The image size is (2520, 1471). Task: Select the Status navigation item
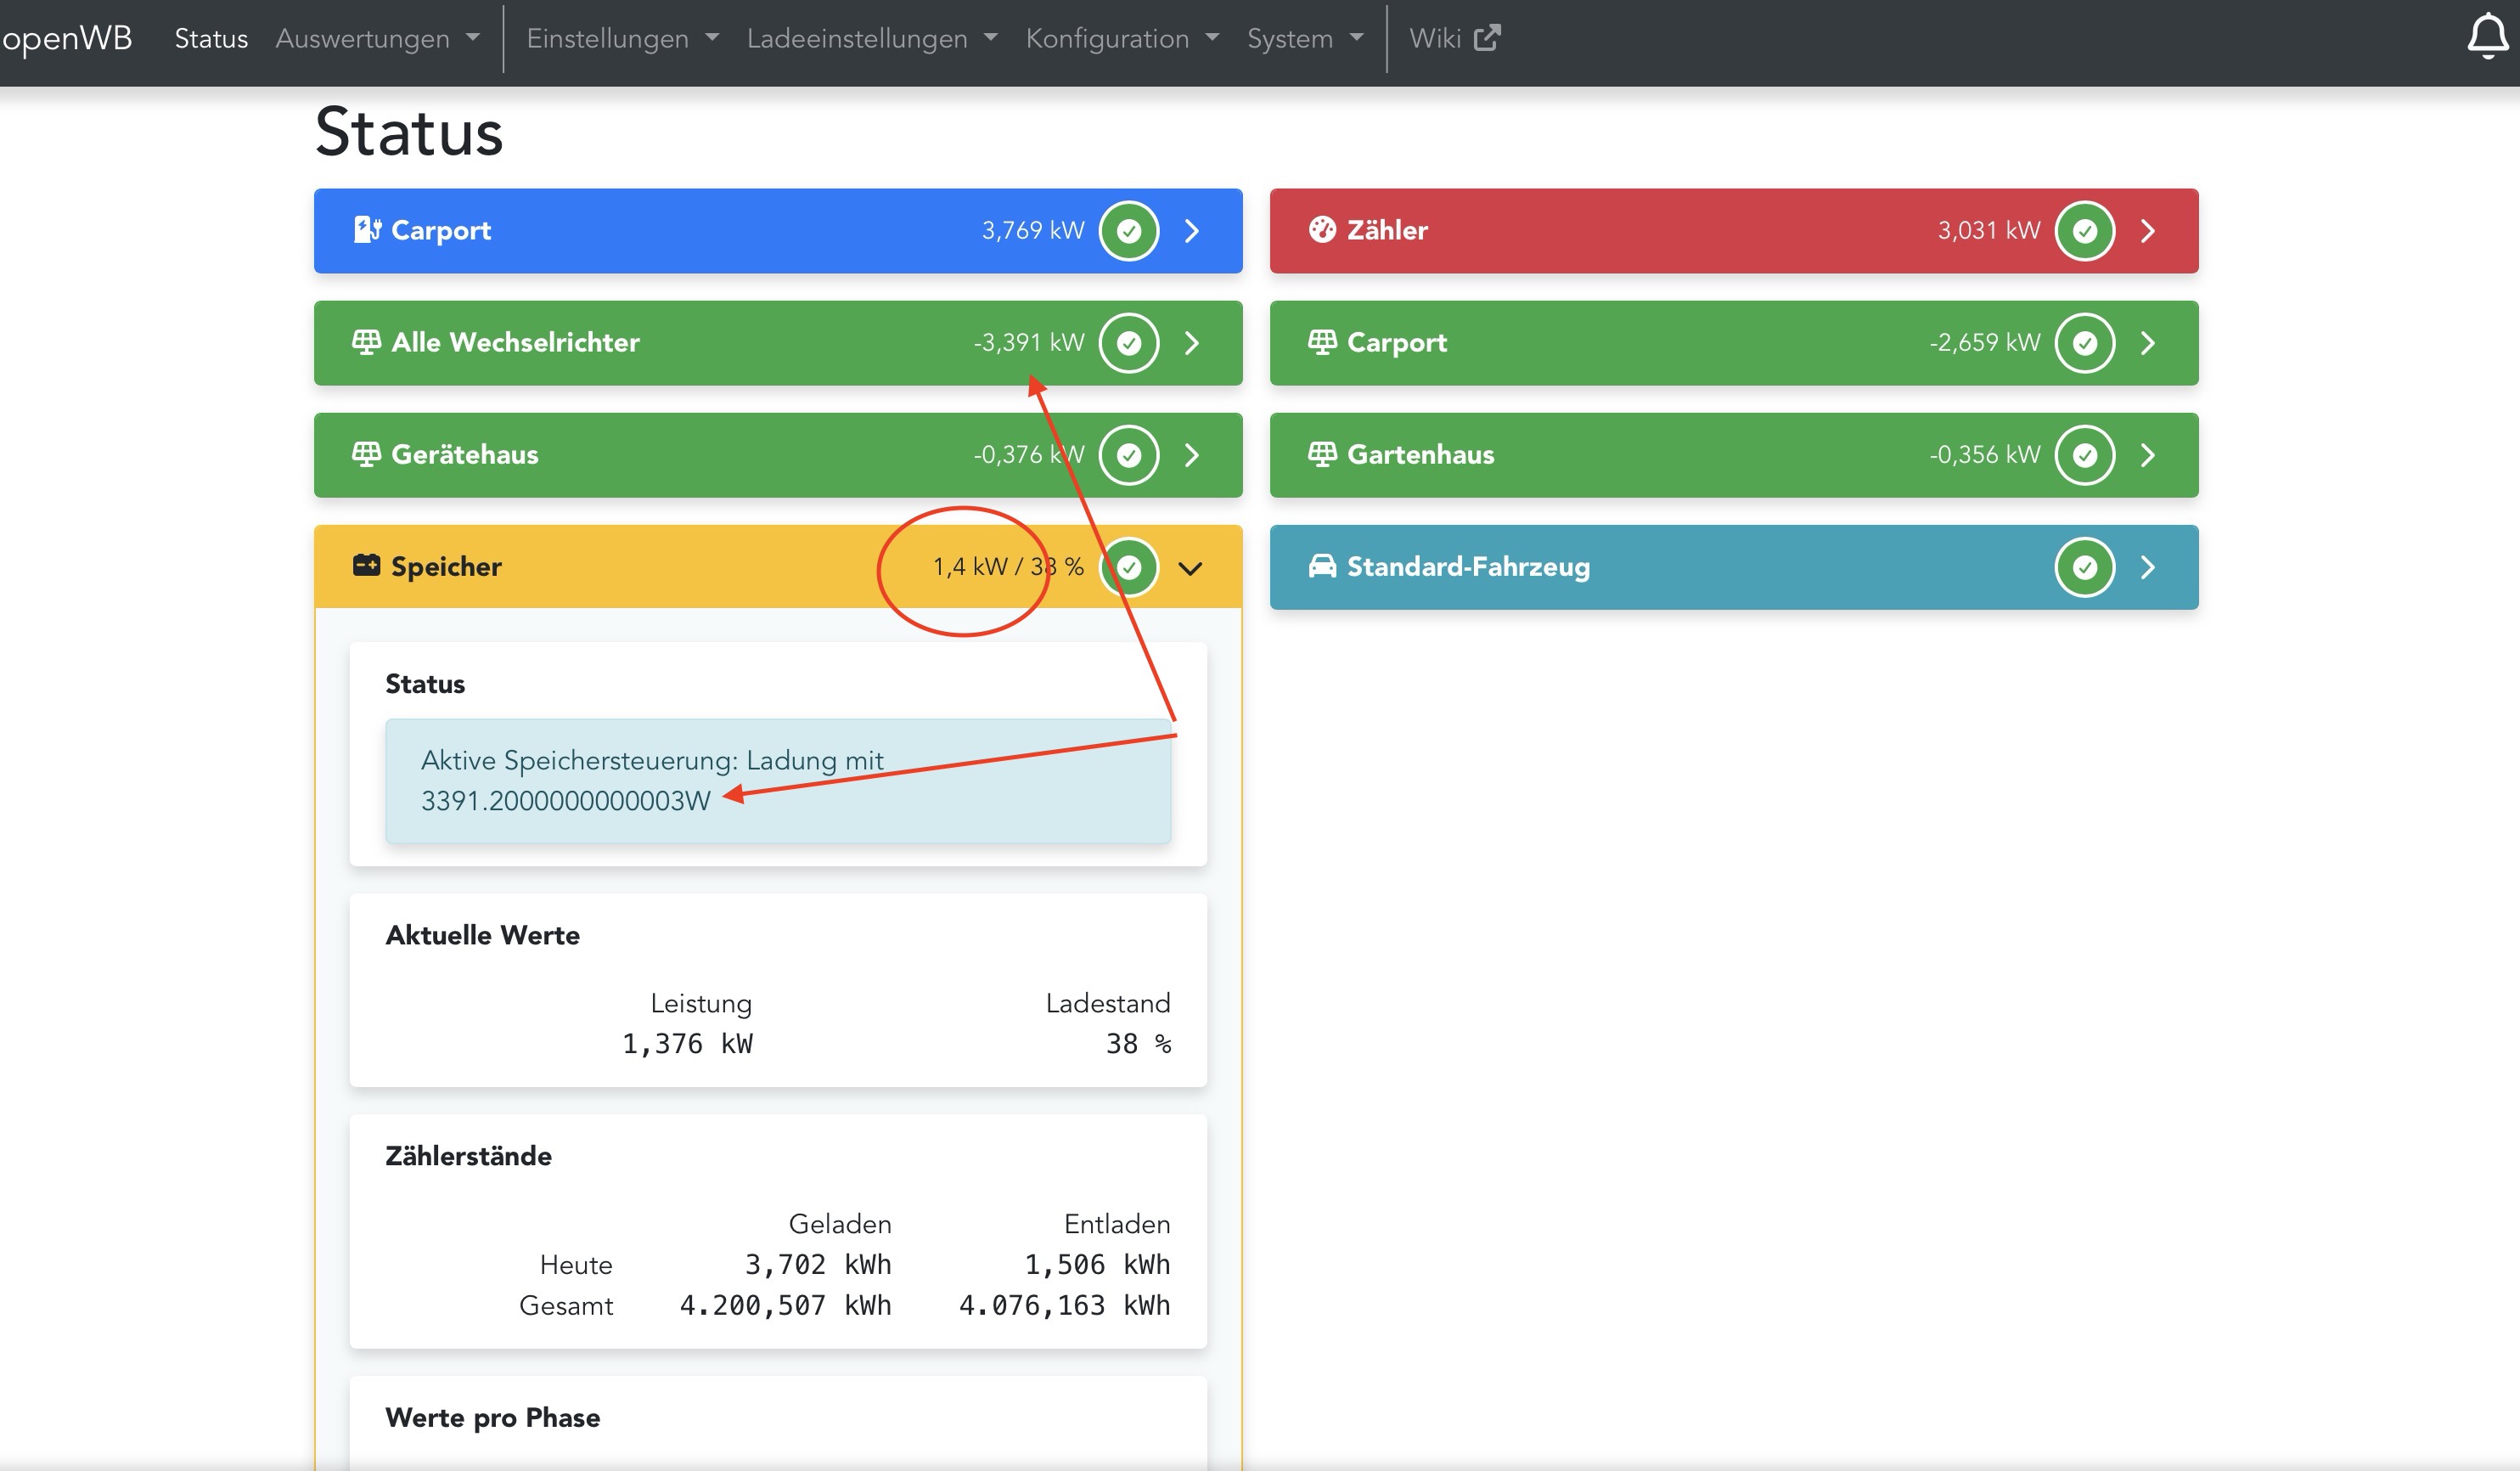pyautogui.click(x=211, y=38)
